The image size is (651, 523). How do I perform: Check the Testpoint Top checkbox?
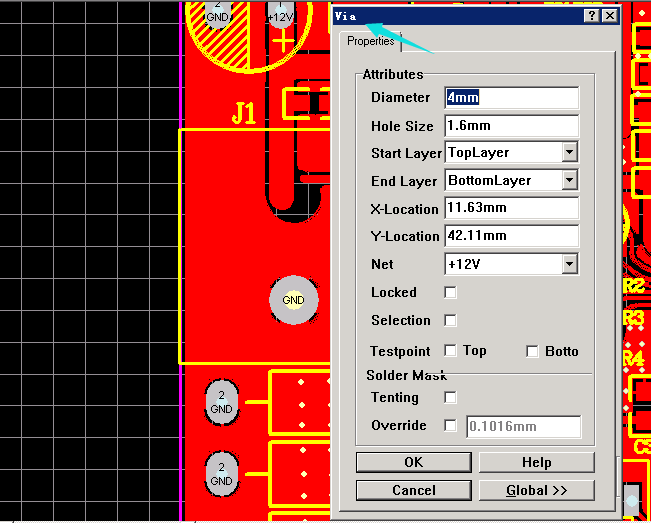point(450,351)
